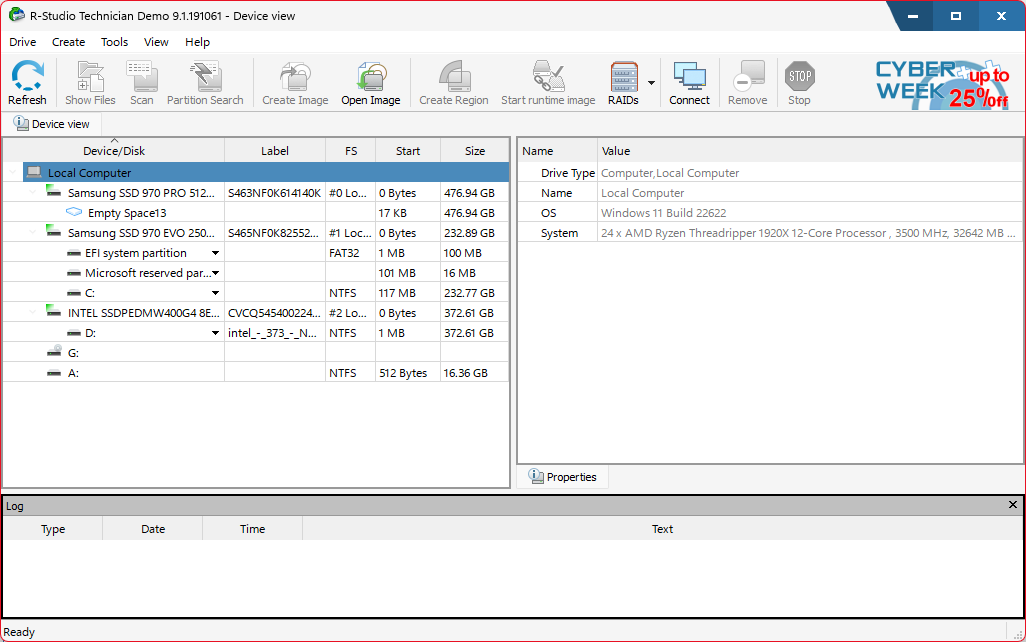This screenshot has width=1026, height=642.
Task: Click the Scan toolbar icon
Action: (141, 82)
